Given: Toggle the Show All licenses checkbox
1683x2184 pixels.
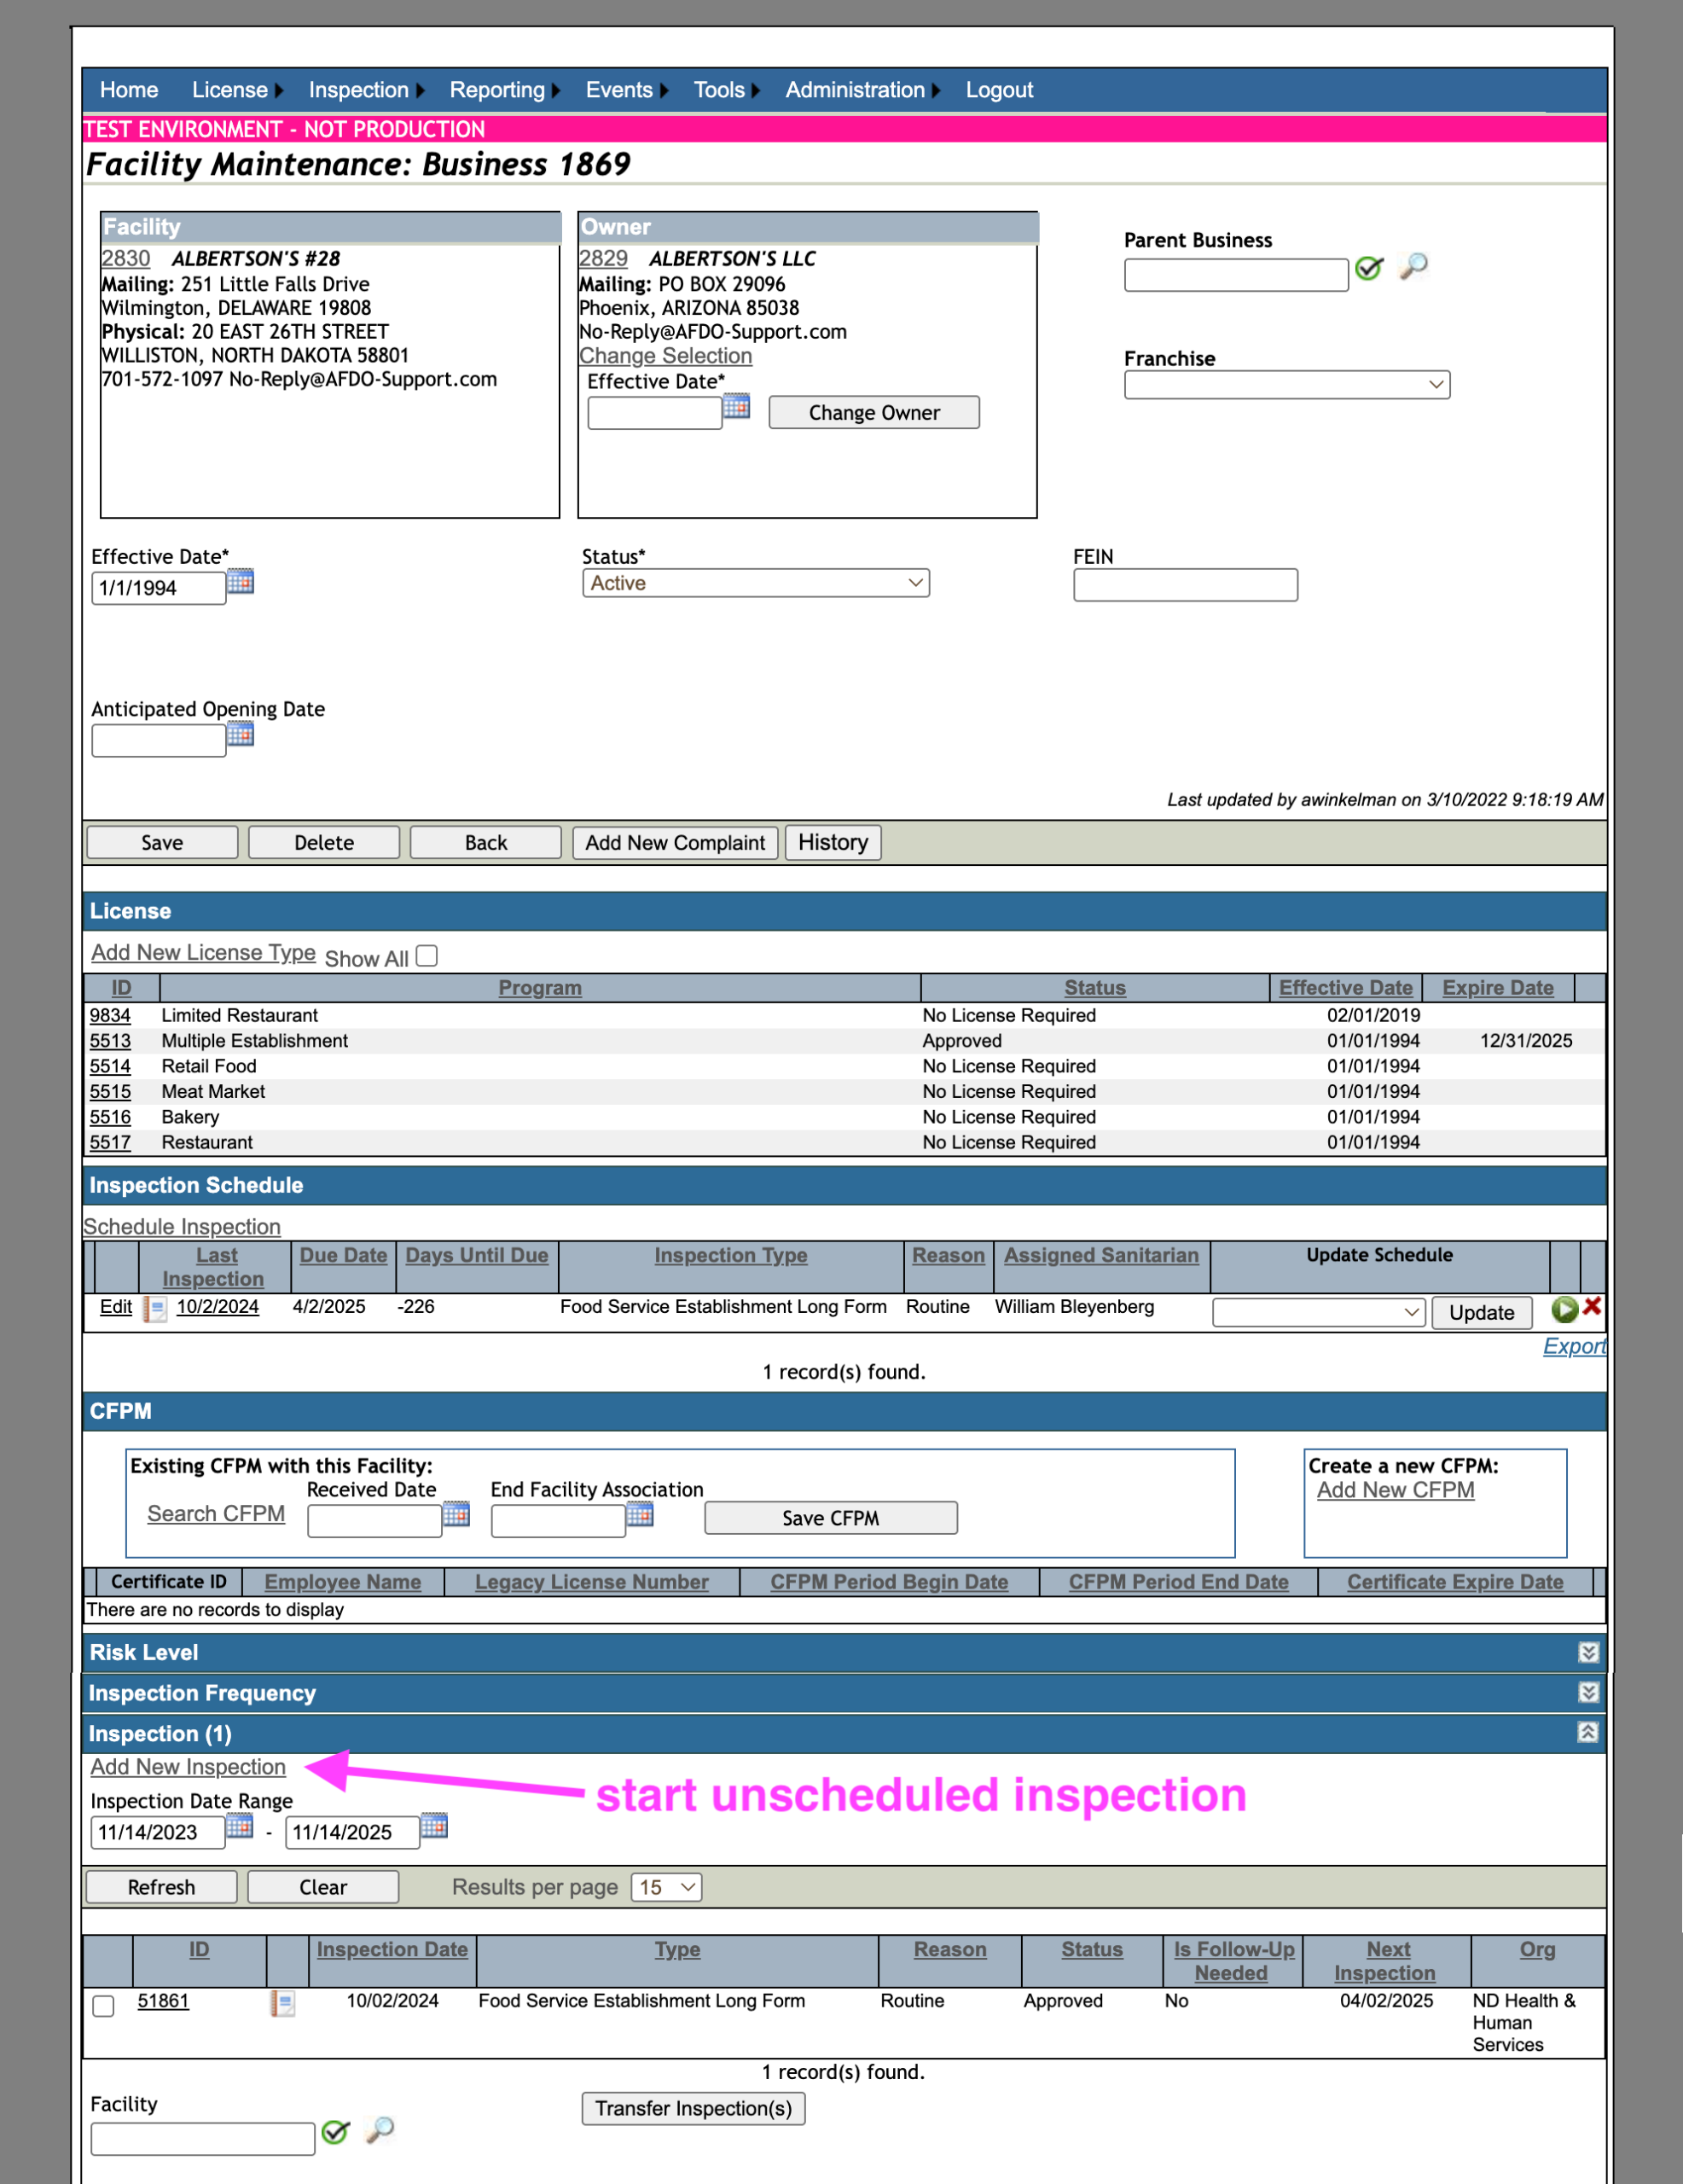Looking at the screenshot, I should 427,956.
